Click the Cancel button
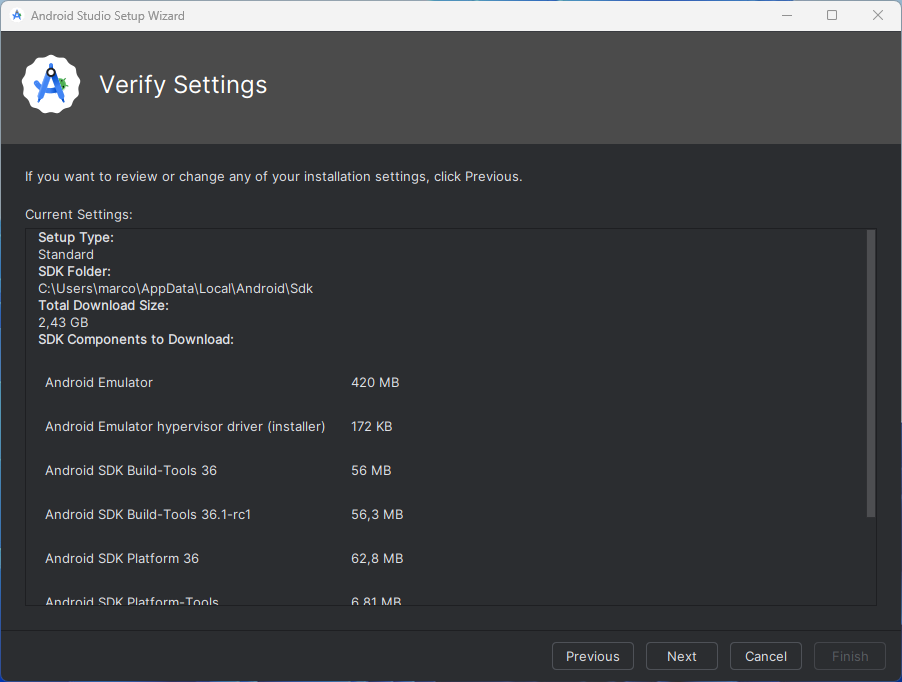This screenshot has width=902, height=682. pos(765,656)
